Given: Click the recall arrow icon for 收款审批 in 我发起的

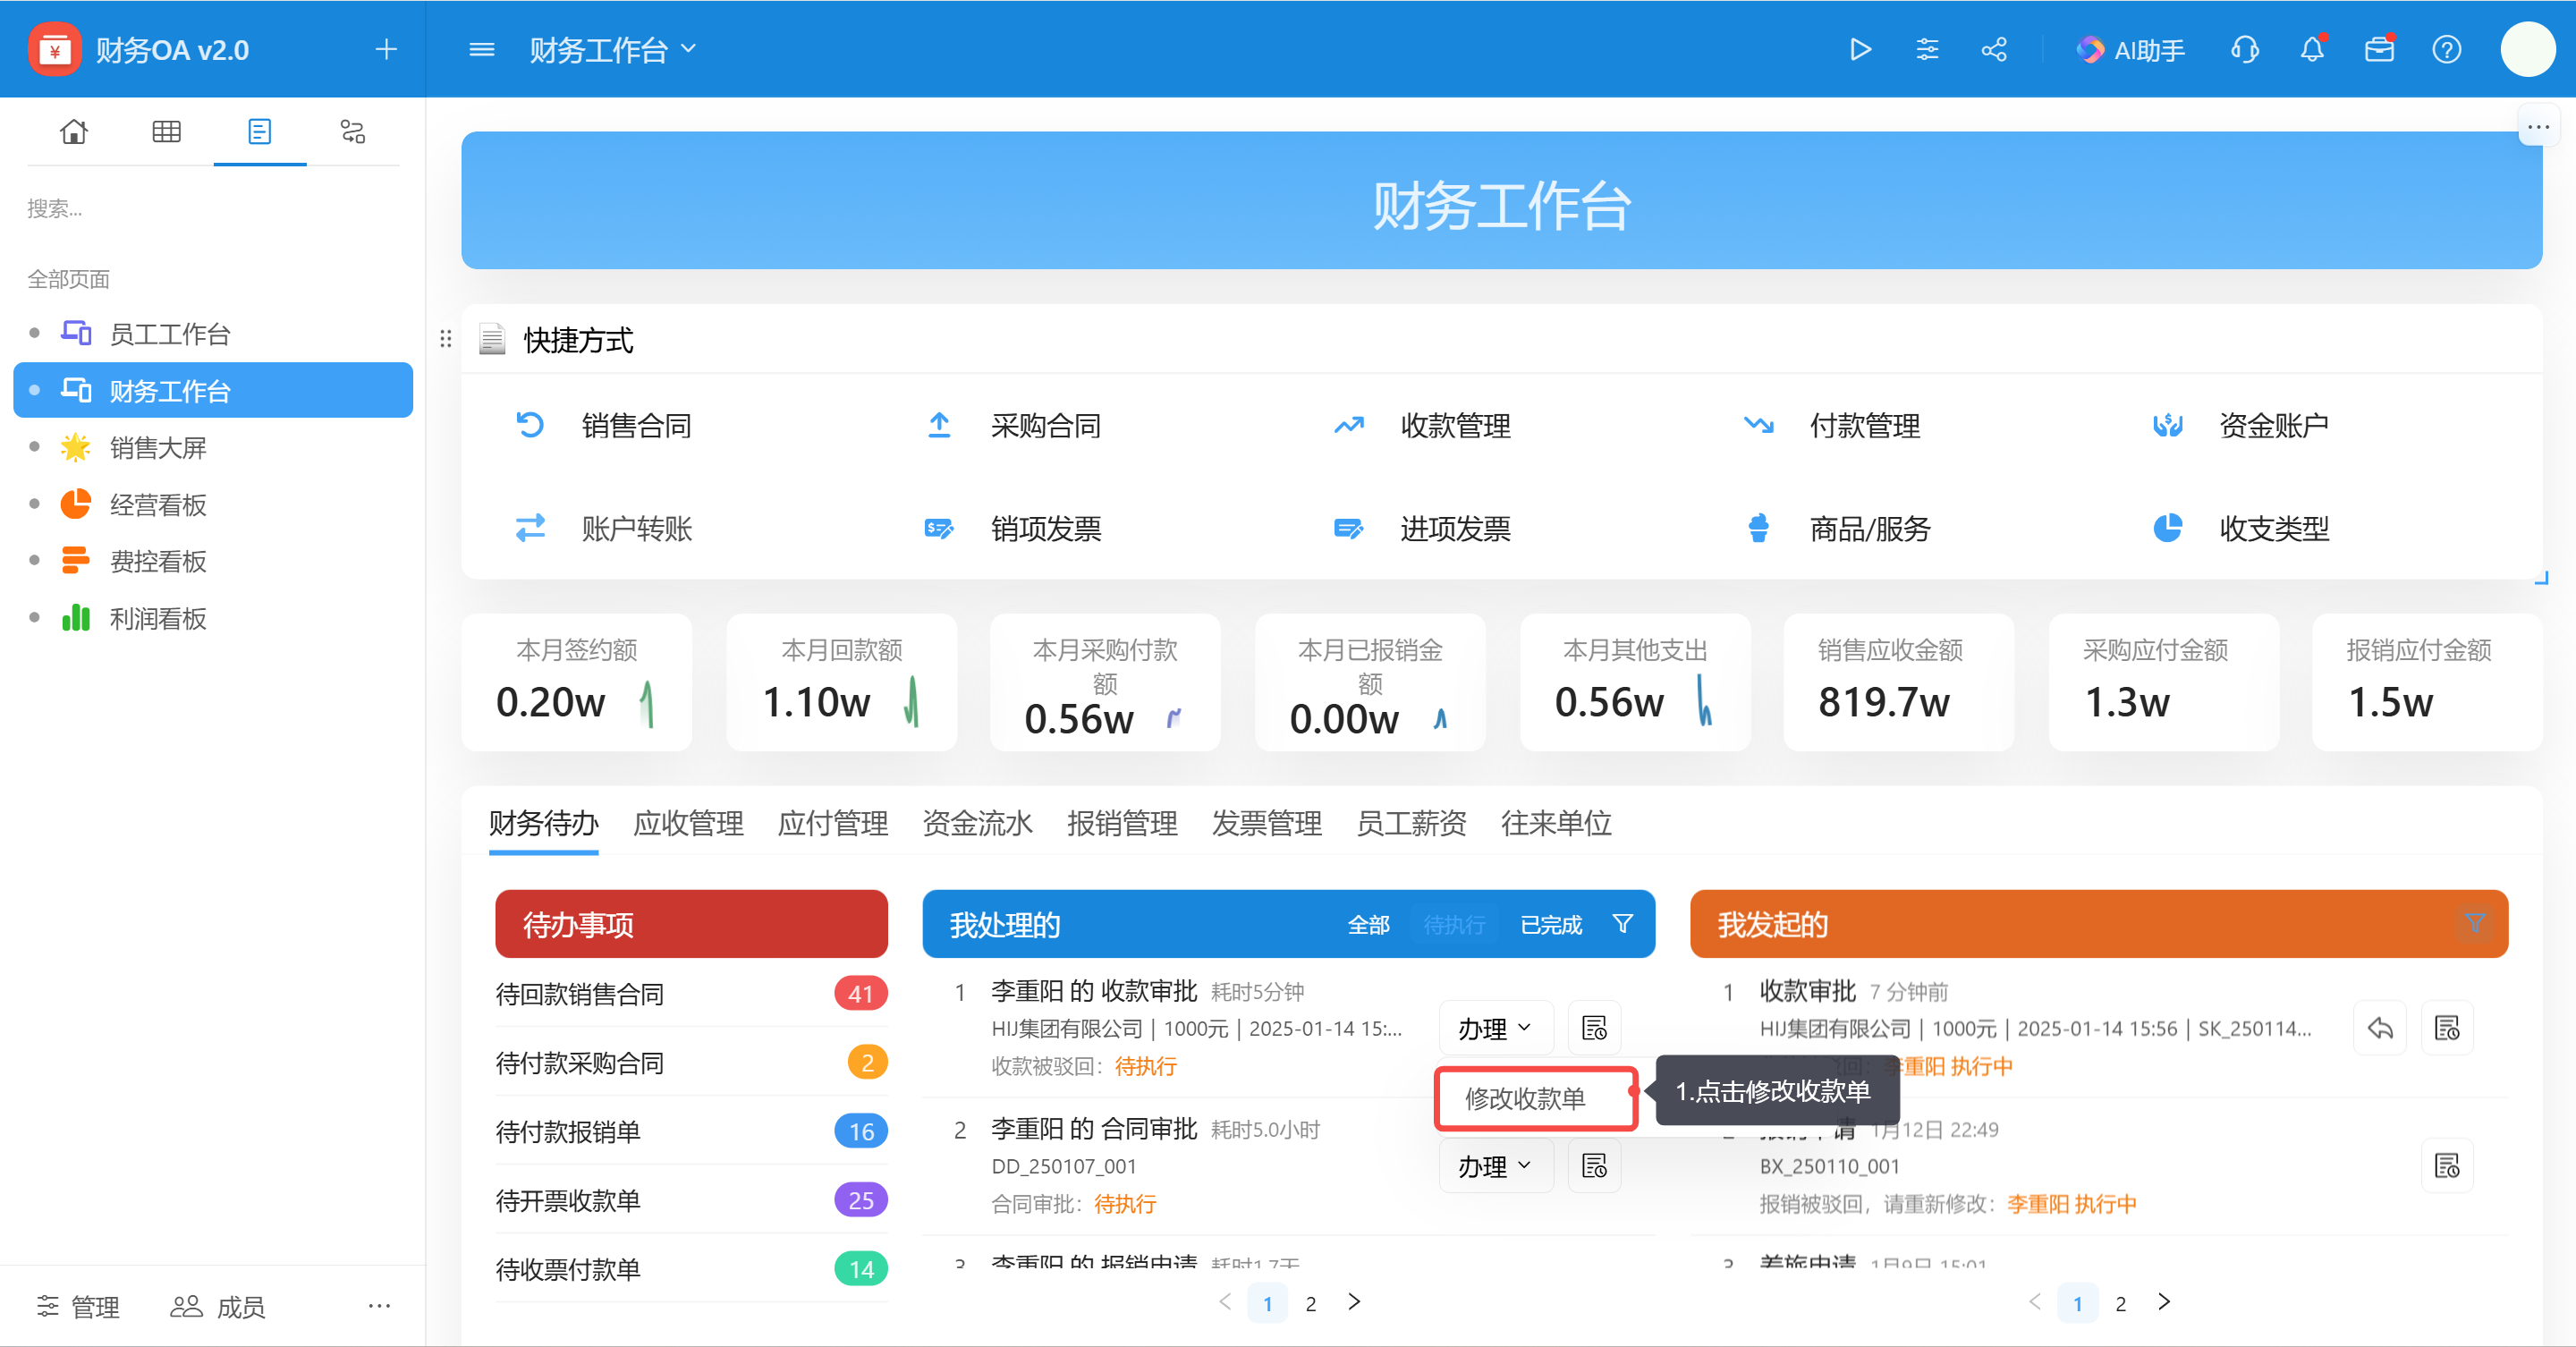Looking at the screenshot, I should tap(2380, 1027).
